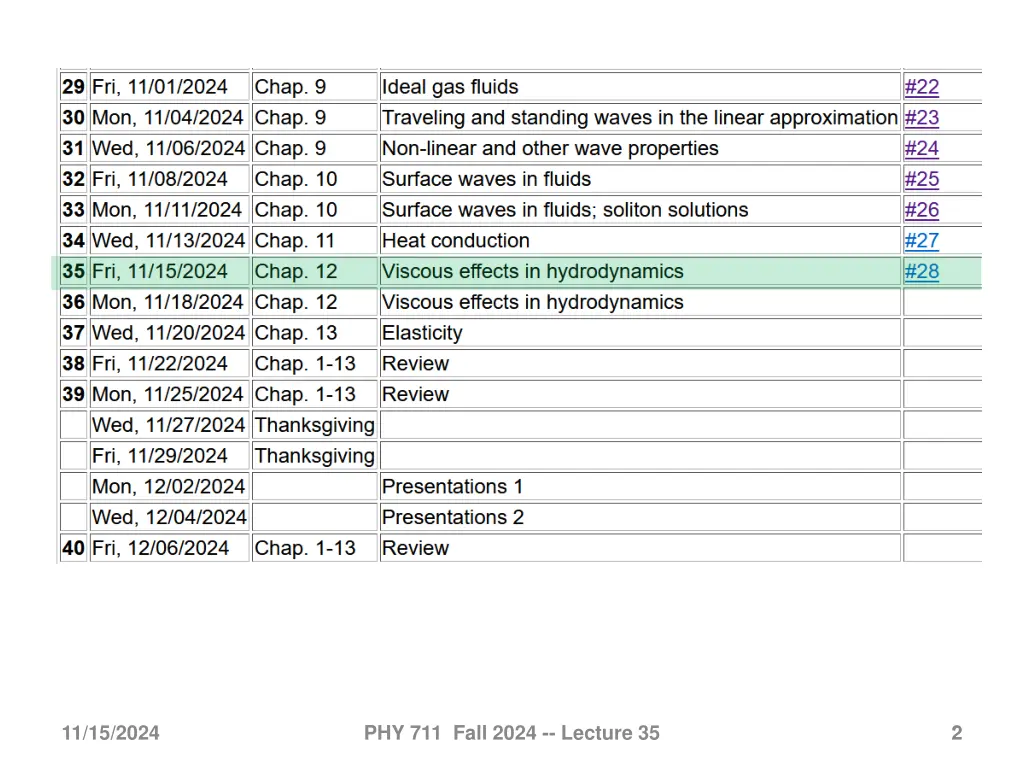The image size is (1024, 768).
Task: Select the 'Fri, 12/06/2024' date cell
Action: point(160,549)
